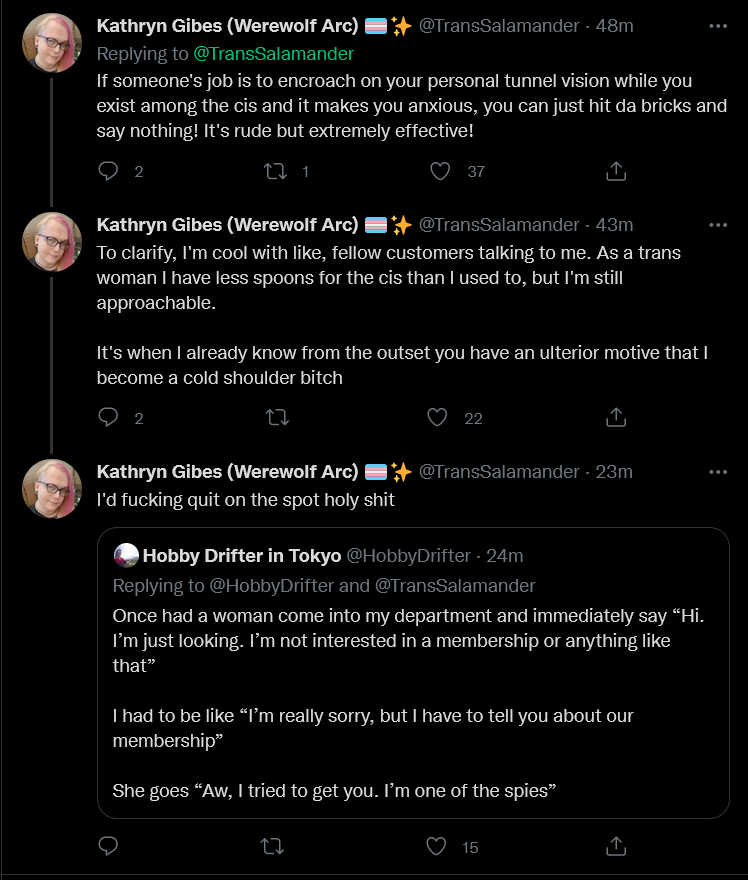
Task: Open the green @TransSalamander reply link
Action: click(273, 54)
